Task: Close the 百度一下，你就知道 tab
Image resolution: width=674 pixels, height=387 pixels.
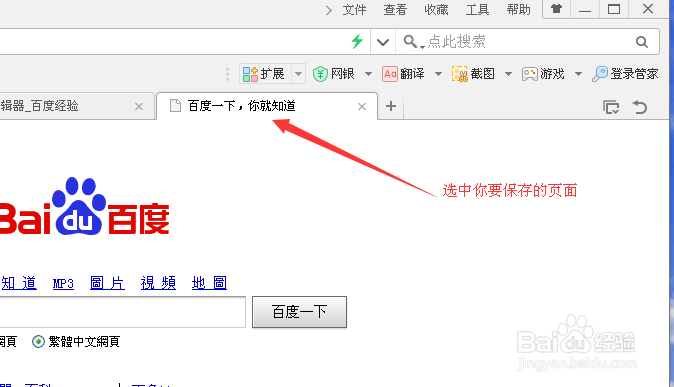Action: coord(362,107)
